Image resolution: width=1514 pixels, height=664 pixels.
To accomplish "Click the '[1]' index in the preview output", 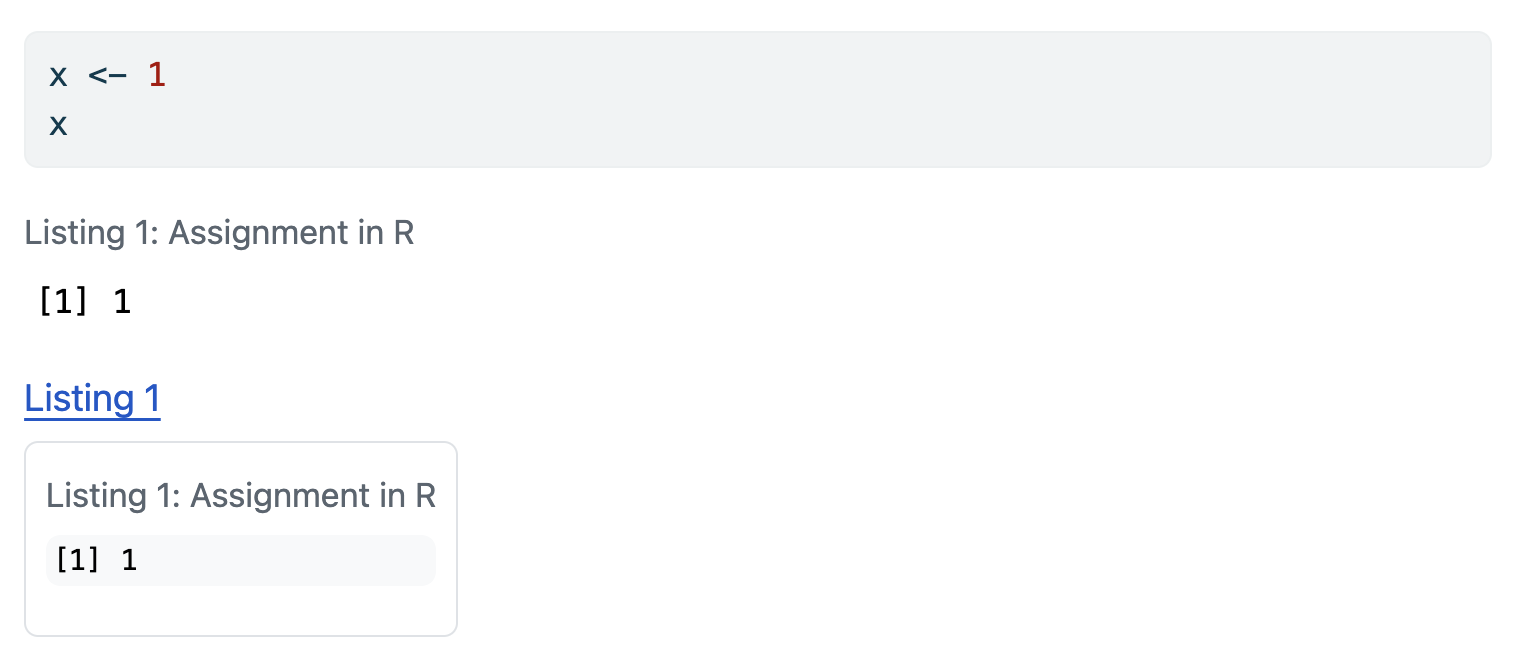I will [x=77, y=560].
